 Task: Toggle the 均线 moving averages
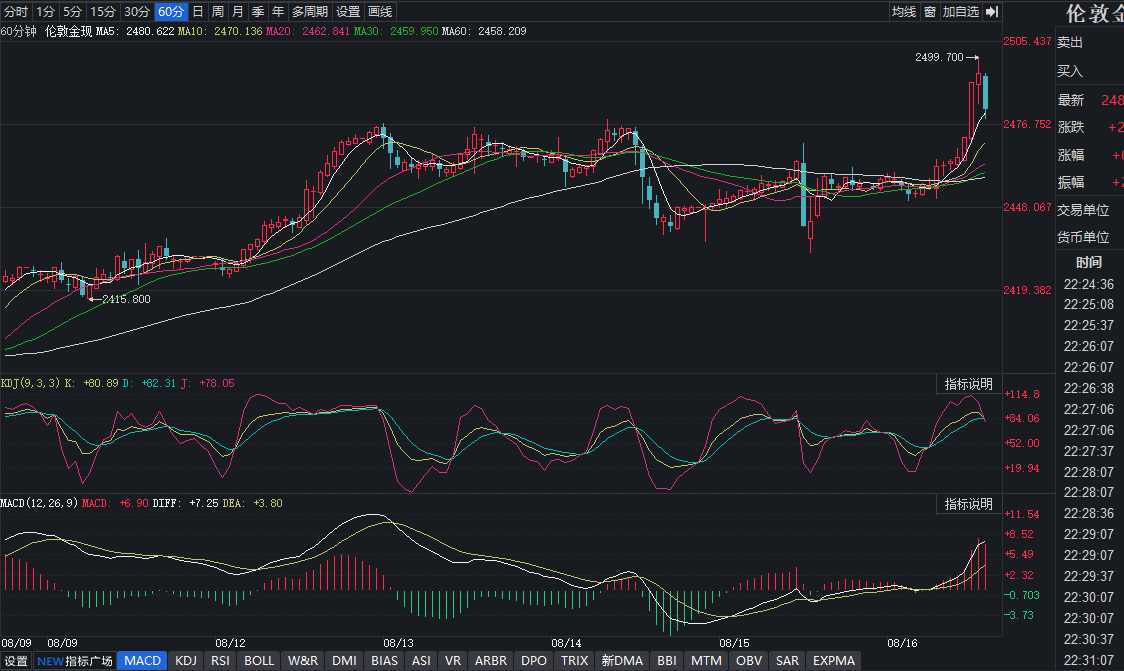[904, 11]
